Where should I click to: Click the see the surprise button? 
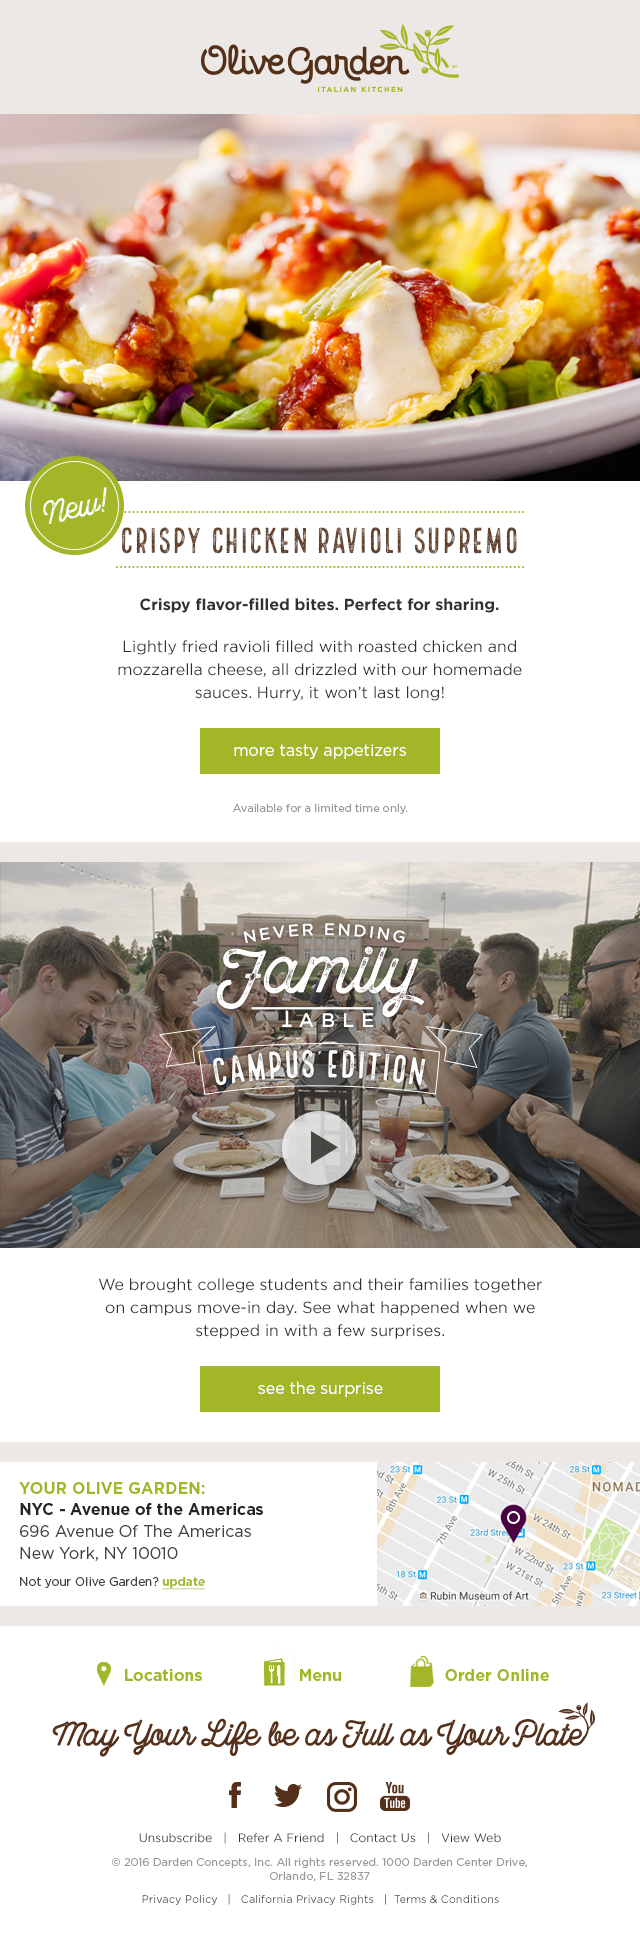(x=320, y=1389)
